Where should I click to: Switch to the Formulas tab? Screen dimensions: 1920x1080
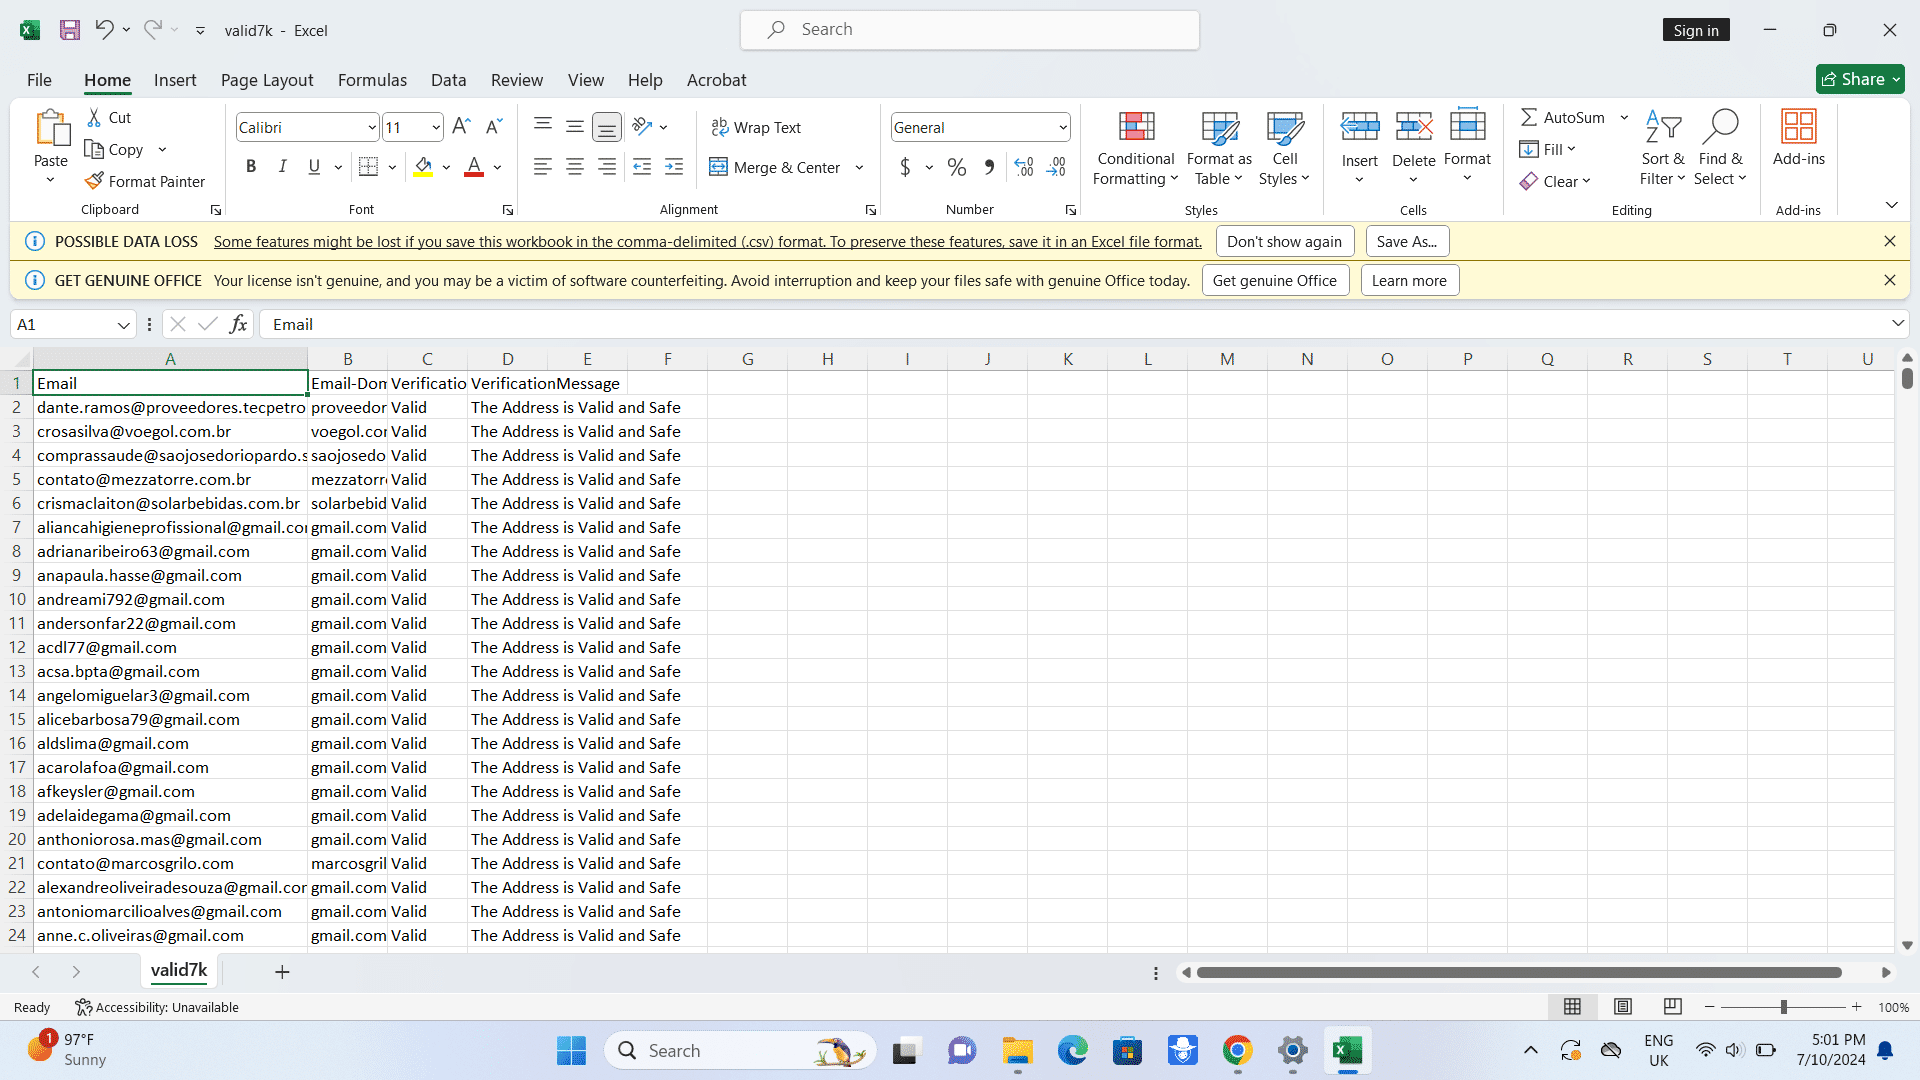pos(372,80)
